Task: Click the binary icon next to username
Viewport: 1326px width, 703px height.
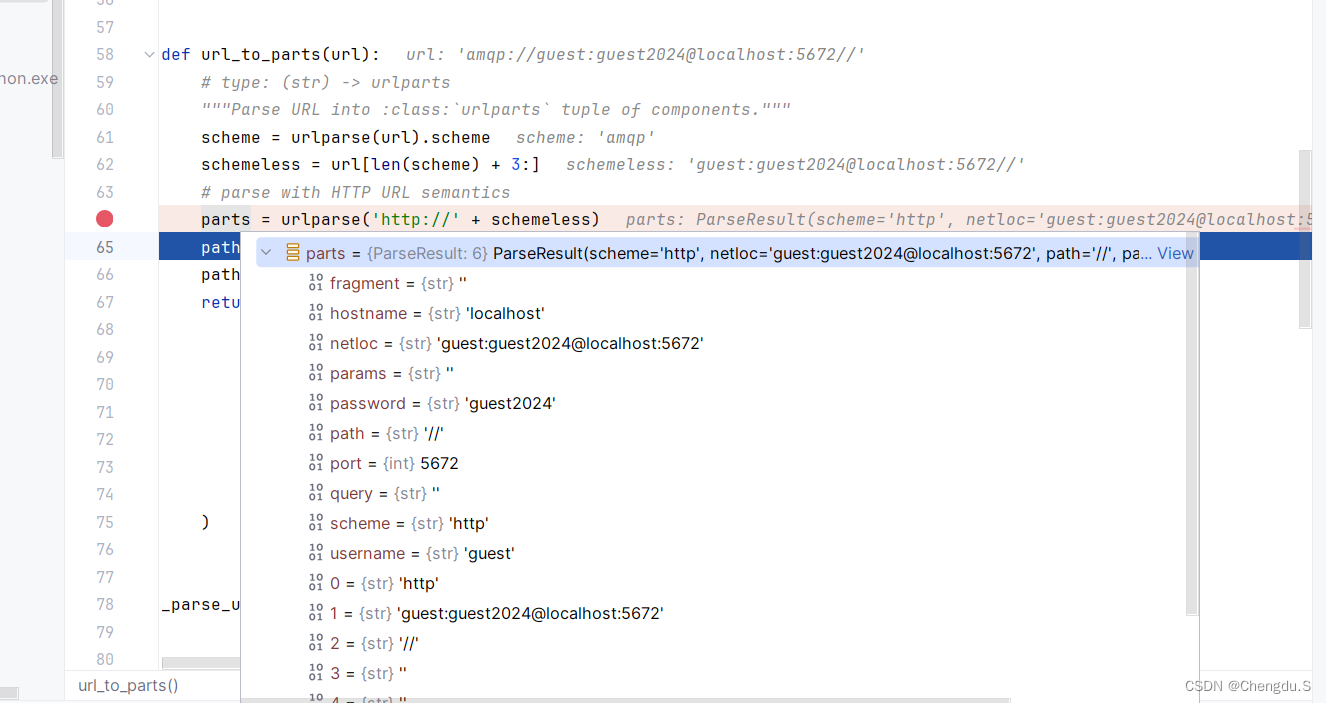Action: (x=316, y=553)
